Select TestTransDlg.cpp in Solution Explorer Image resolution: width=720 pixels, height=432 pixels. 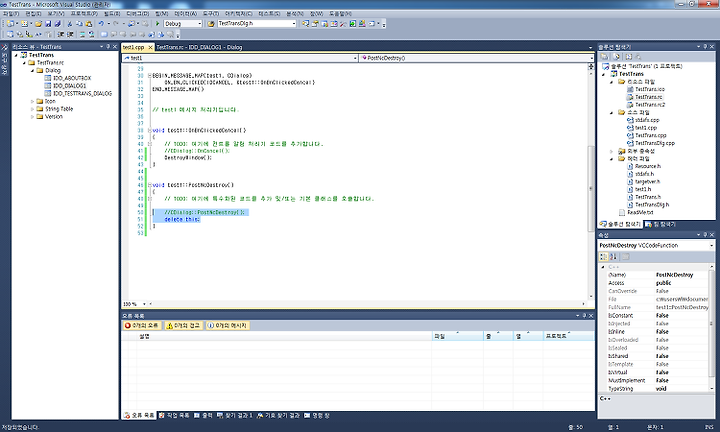click(655, 143)
